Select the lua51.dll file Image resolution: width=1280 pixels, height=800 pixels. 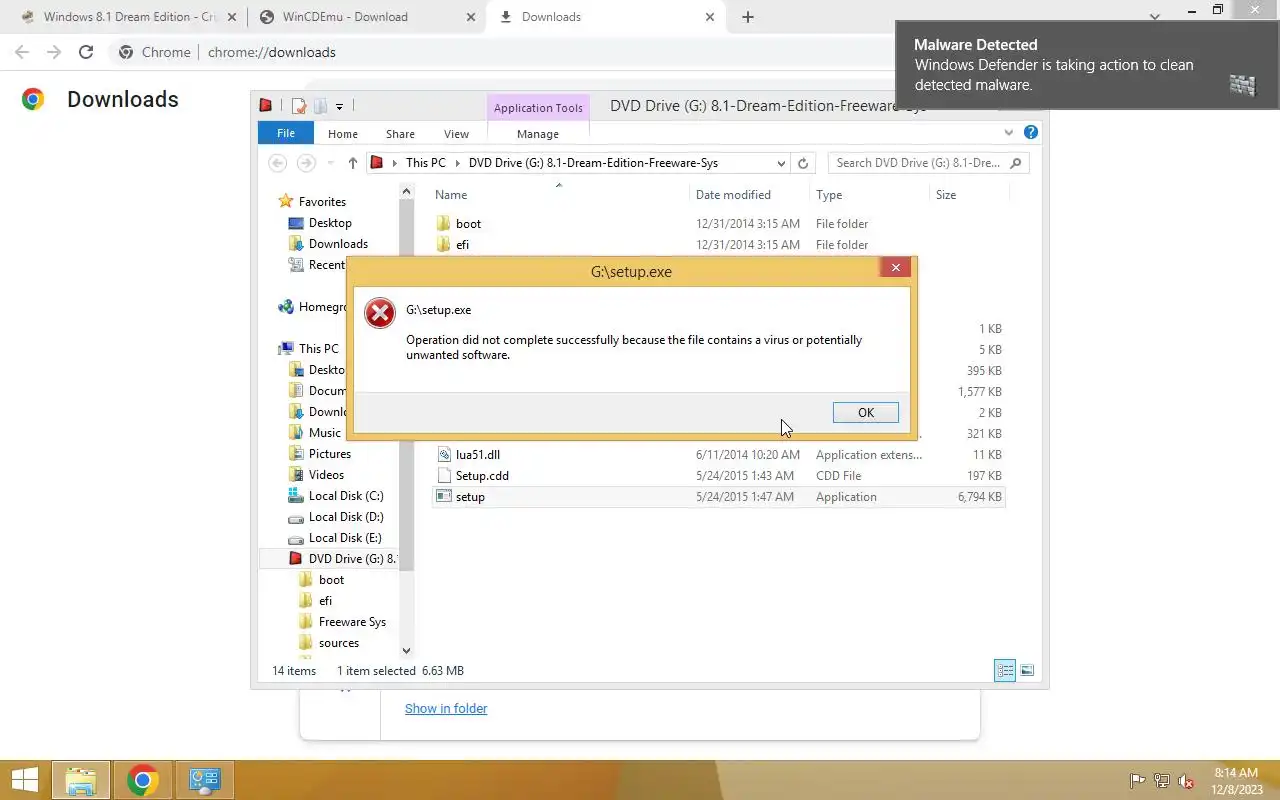[x=477, y=455]
